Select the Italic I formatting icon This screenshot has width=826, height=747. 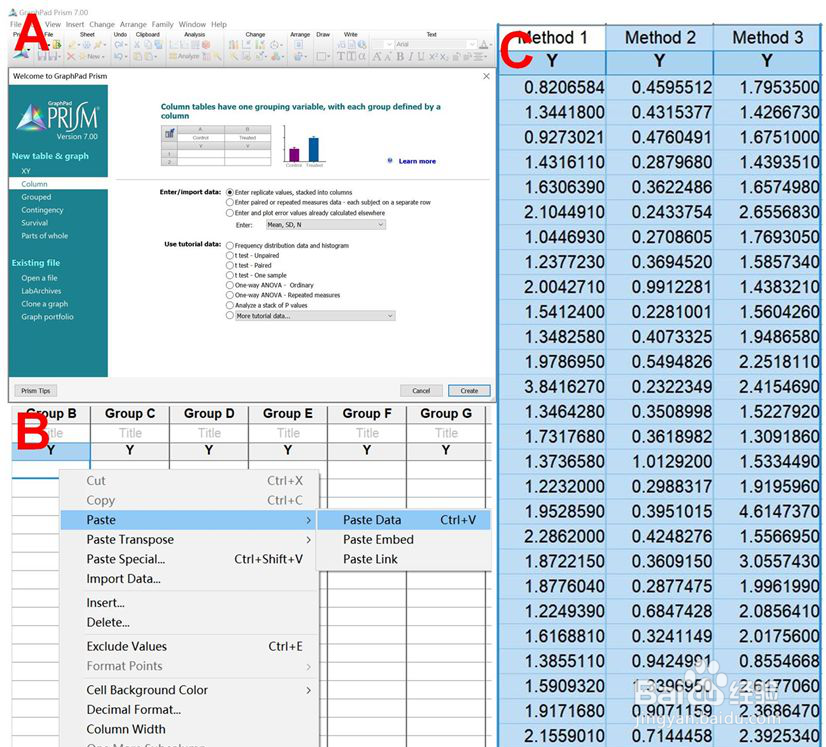pyautogui.click(x=411, y=56)
